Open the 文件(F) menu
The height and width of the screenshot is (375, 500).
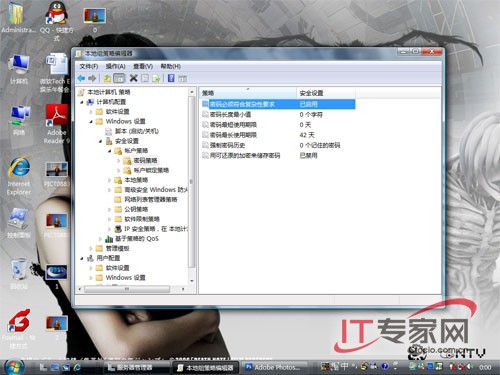[89, 66]
